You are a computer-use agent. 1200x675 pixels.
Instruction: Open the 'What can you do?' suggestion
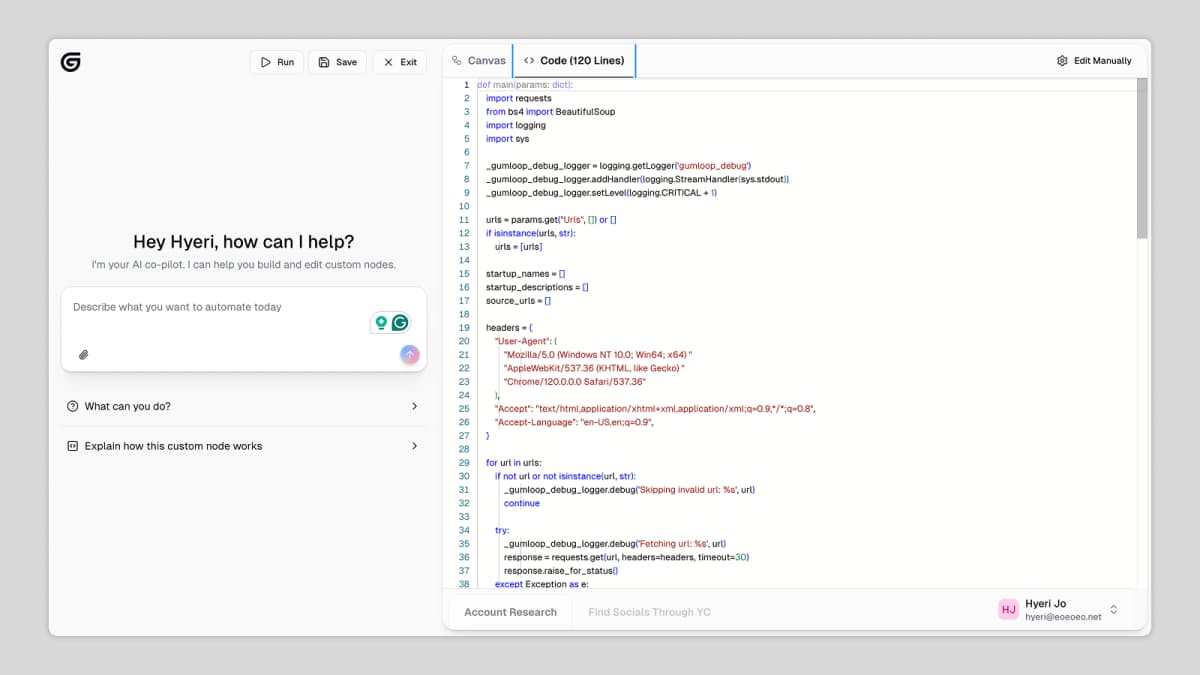(243, 406)
